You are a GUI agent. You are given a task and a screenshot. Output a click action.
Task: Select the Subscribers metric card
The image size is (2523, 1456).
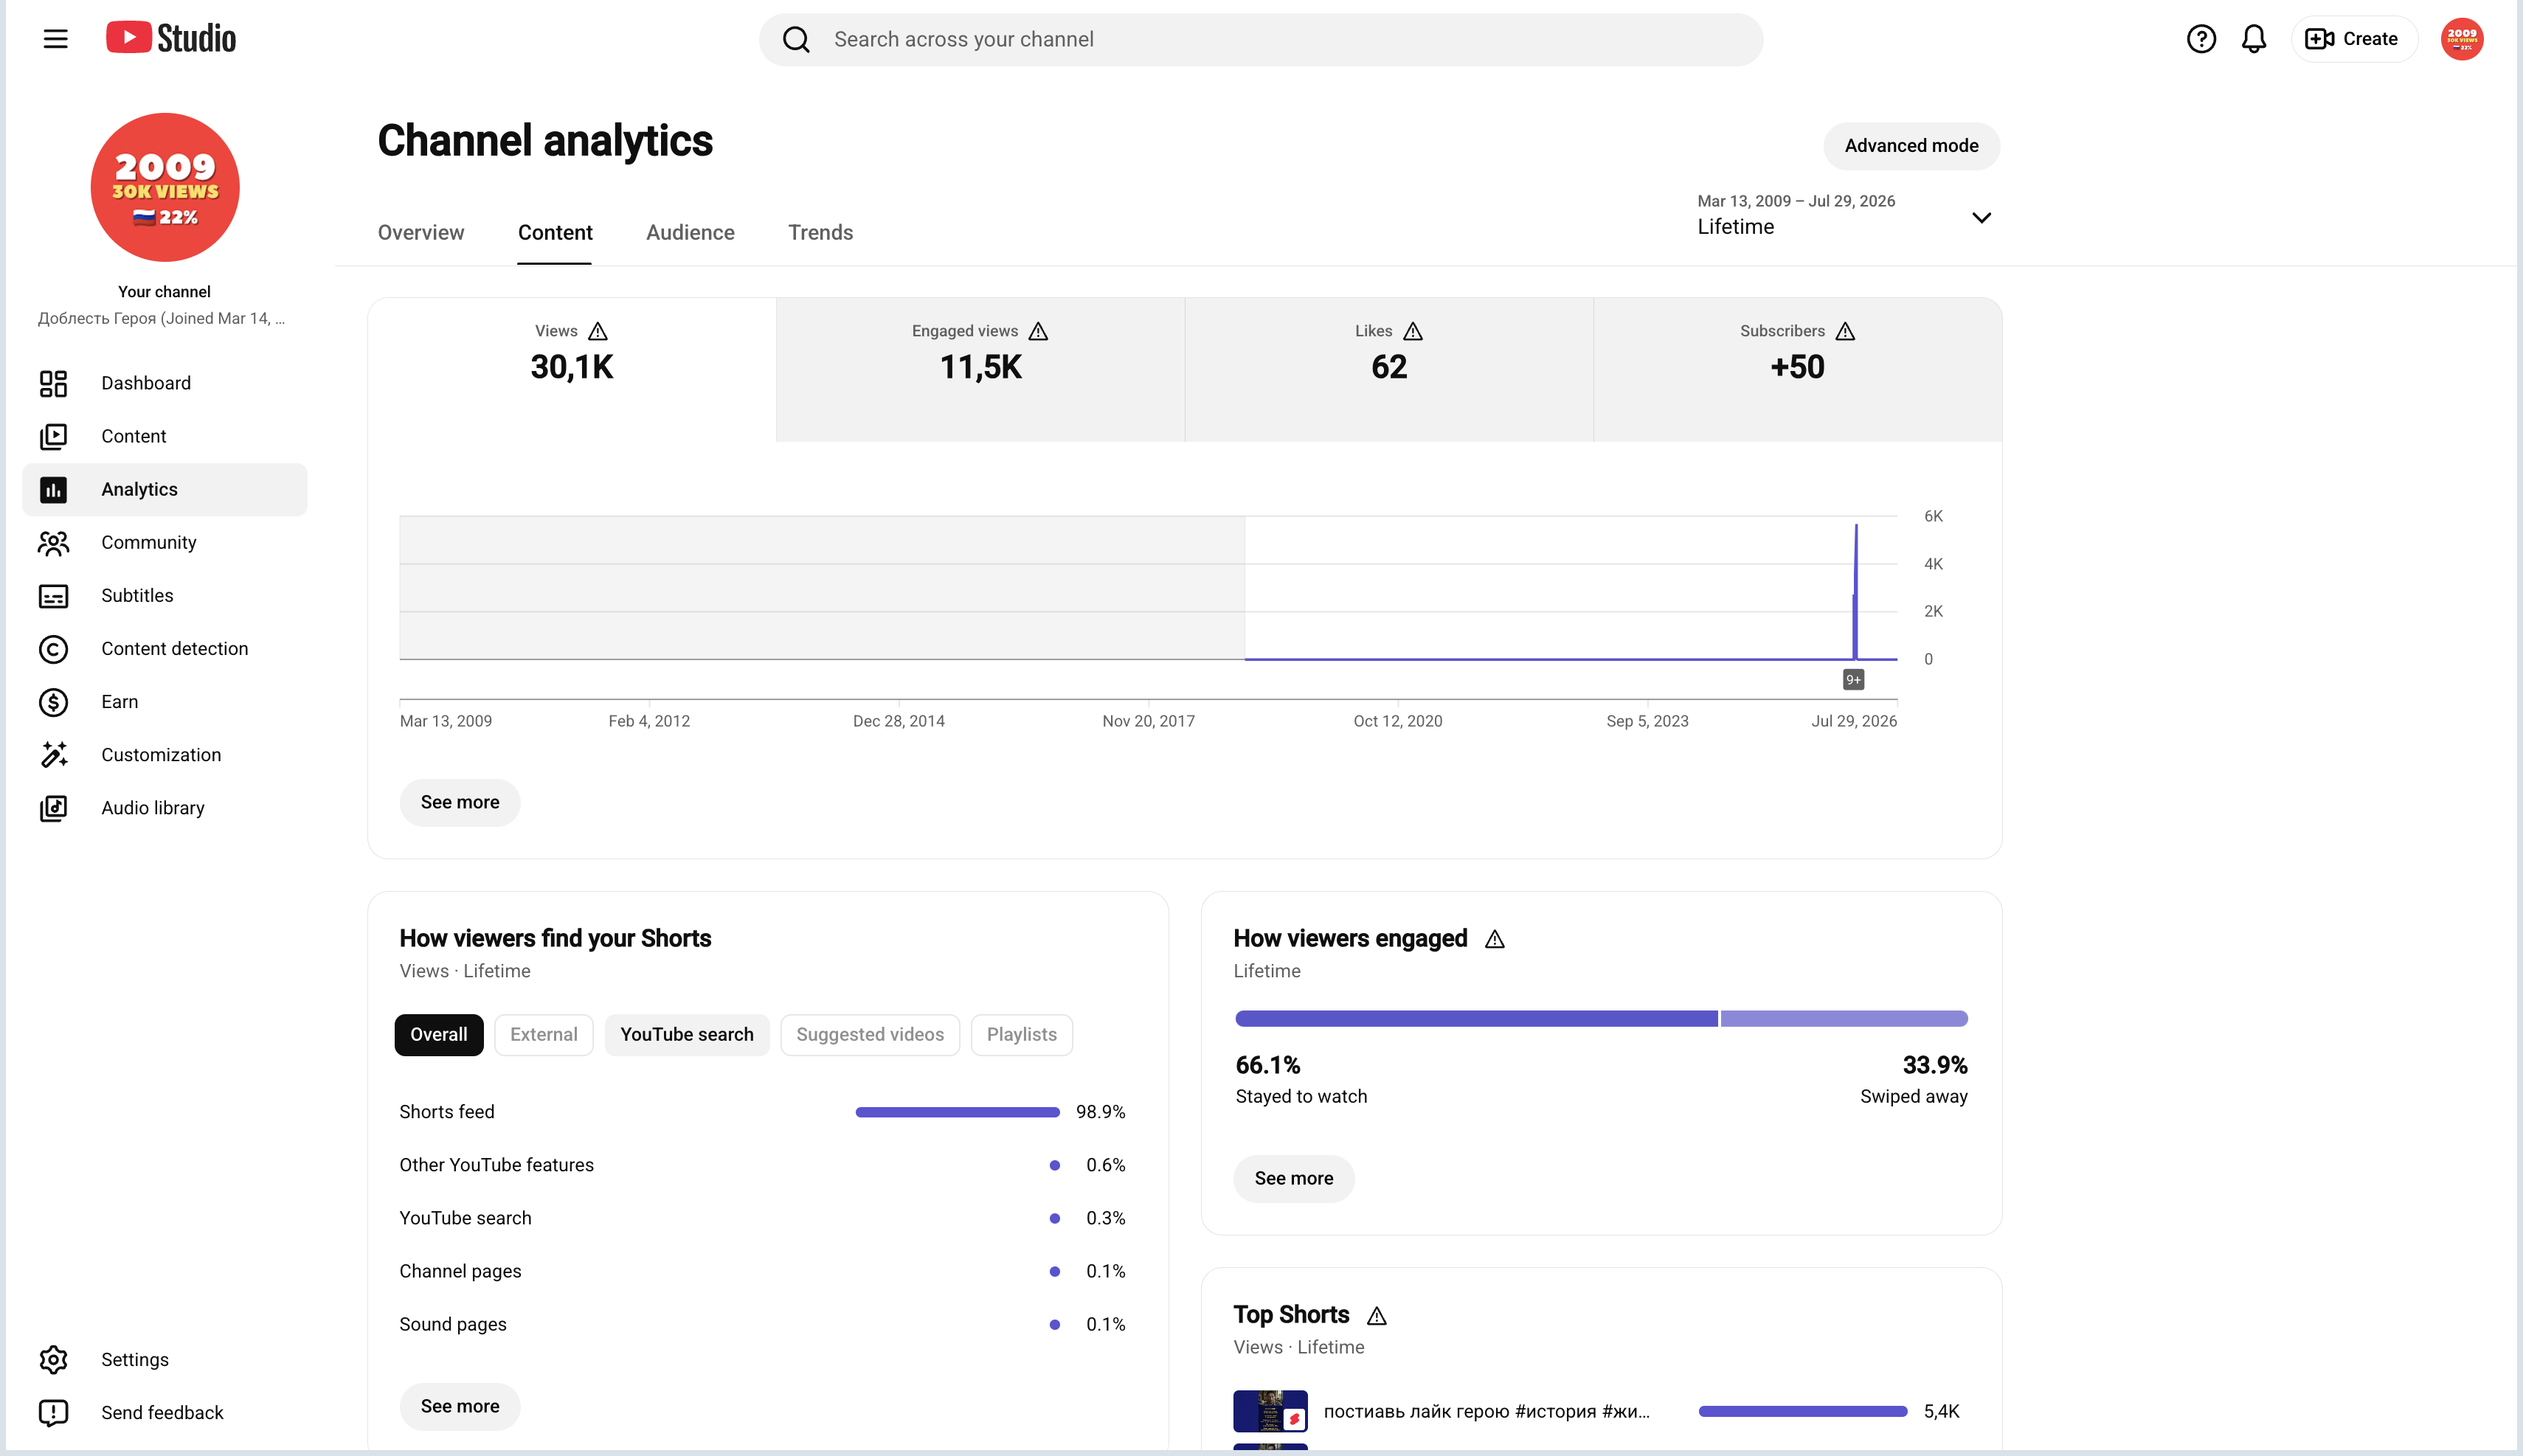1797,369
